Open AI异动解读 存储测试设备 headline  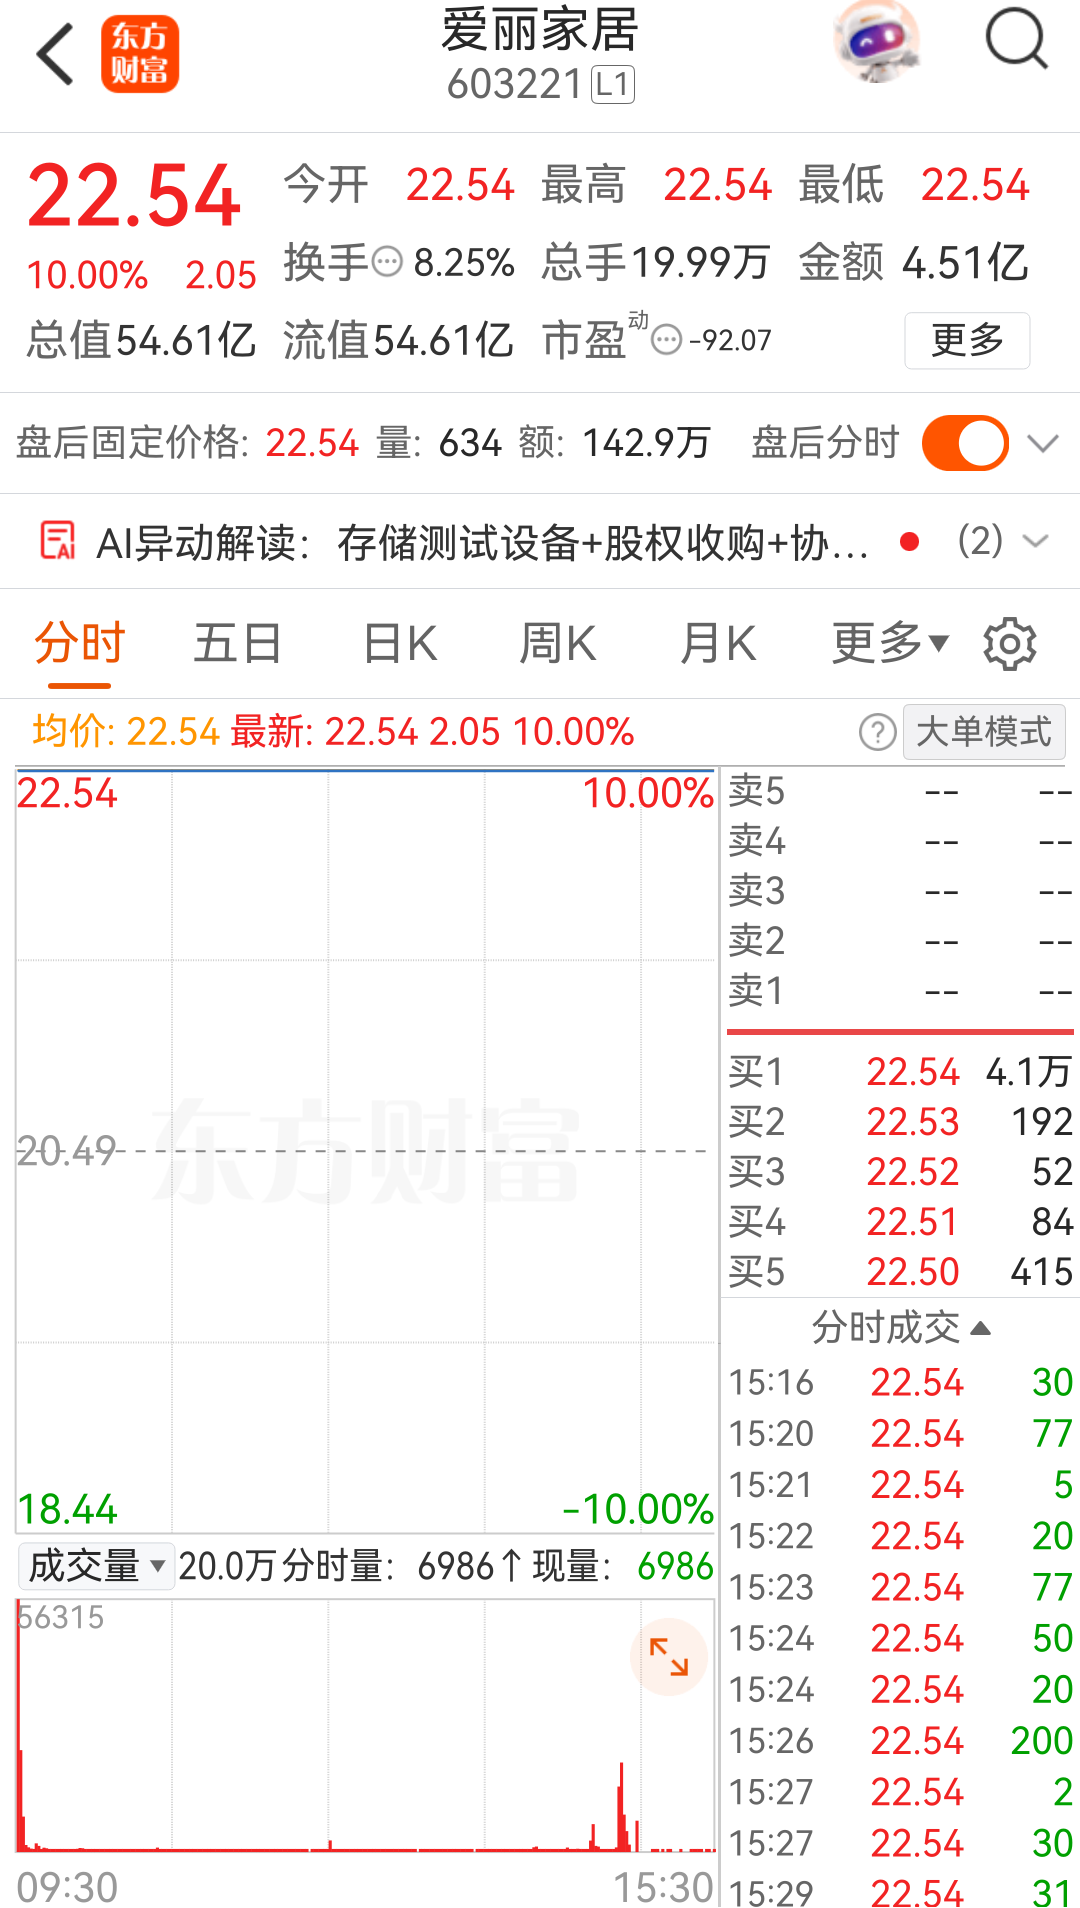(x=602, y=543)
